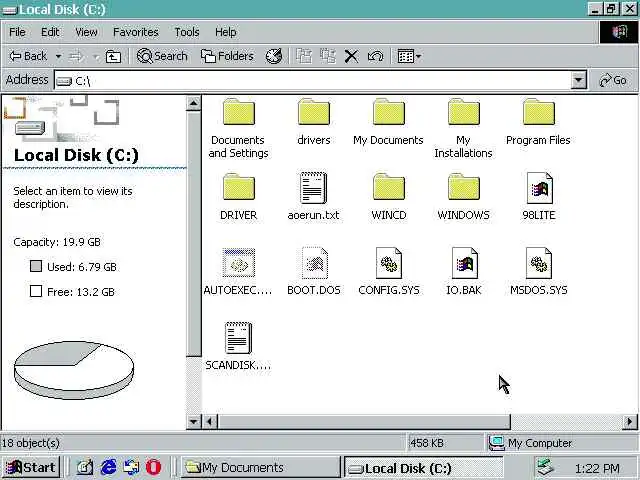Click the C:\ address field
The width and height of the screenshot is (640, 480).
click(x=313, y=80)
